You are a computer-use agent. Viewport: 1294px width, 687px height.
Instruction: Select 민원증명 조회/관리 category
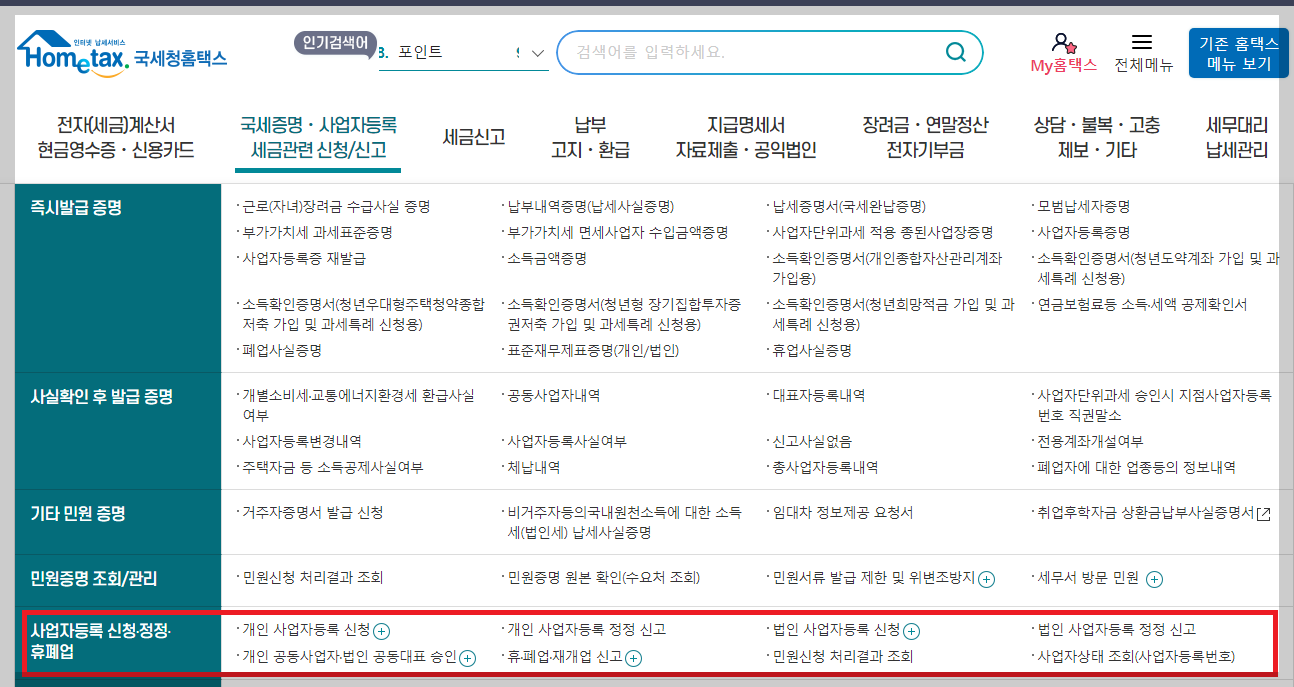94,579
